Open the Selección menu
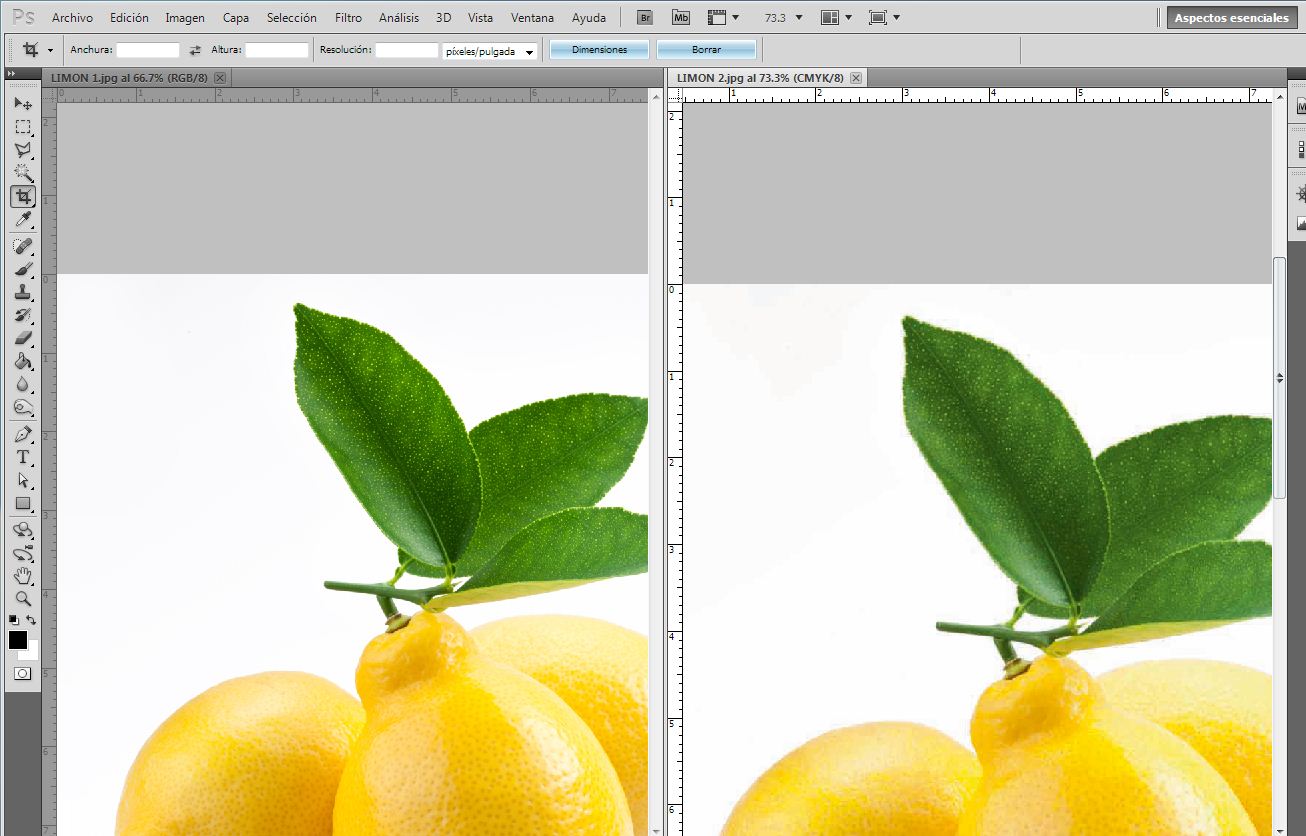This screenshot has width=1306, height=836. click(x=292, y=18)
